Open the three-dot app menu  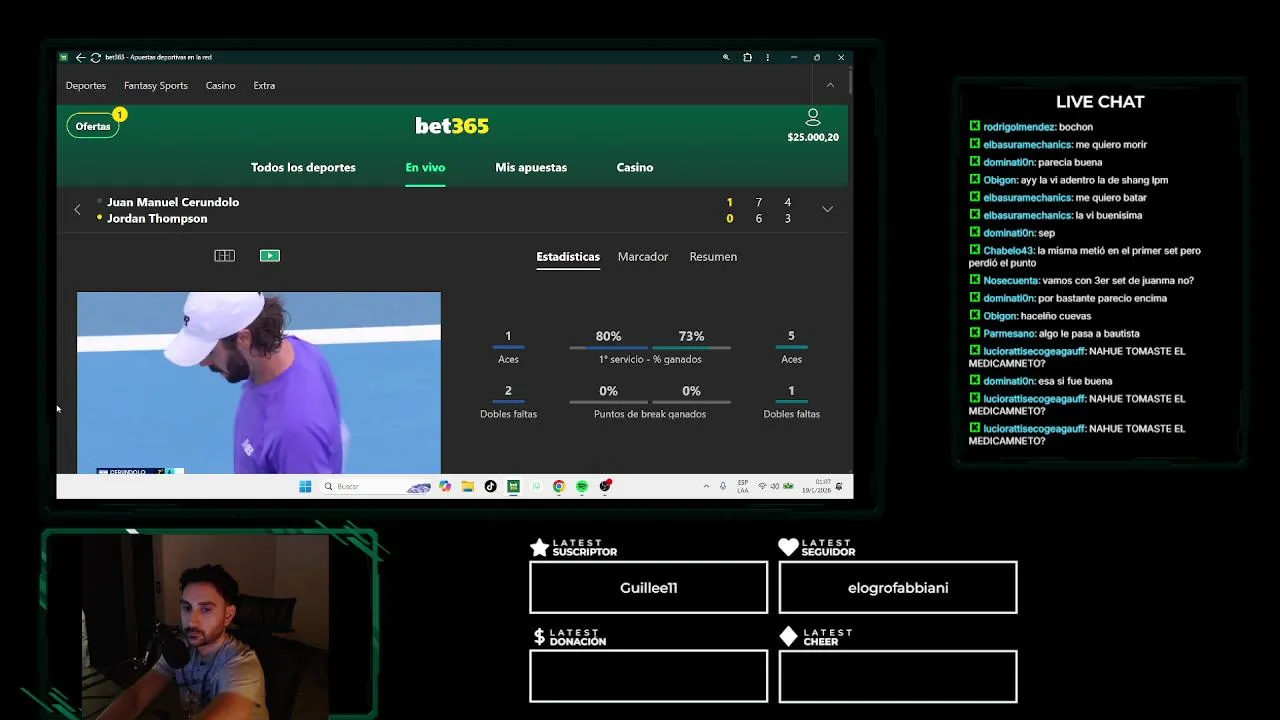coord(769,57)
